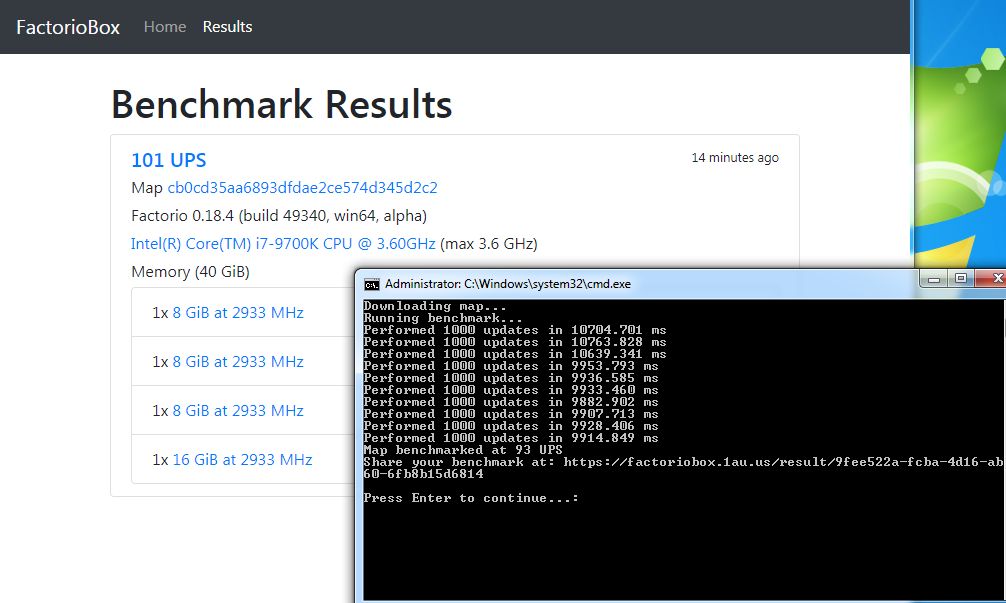1006x603 pixels.
Task: Go to the Home nav item
Action: [165, 27]
